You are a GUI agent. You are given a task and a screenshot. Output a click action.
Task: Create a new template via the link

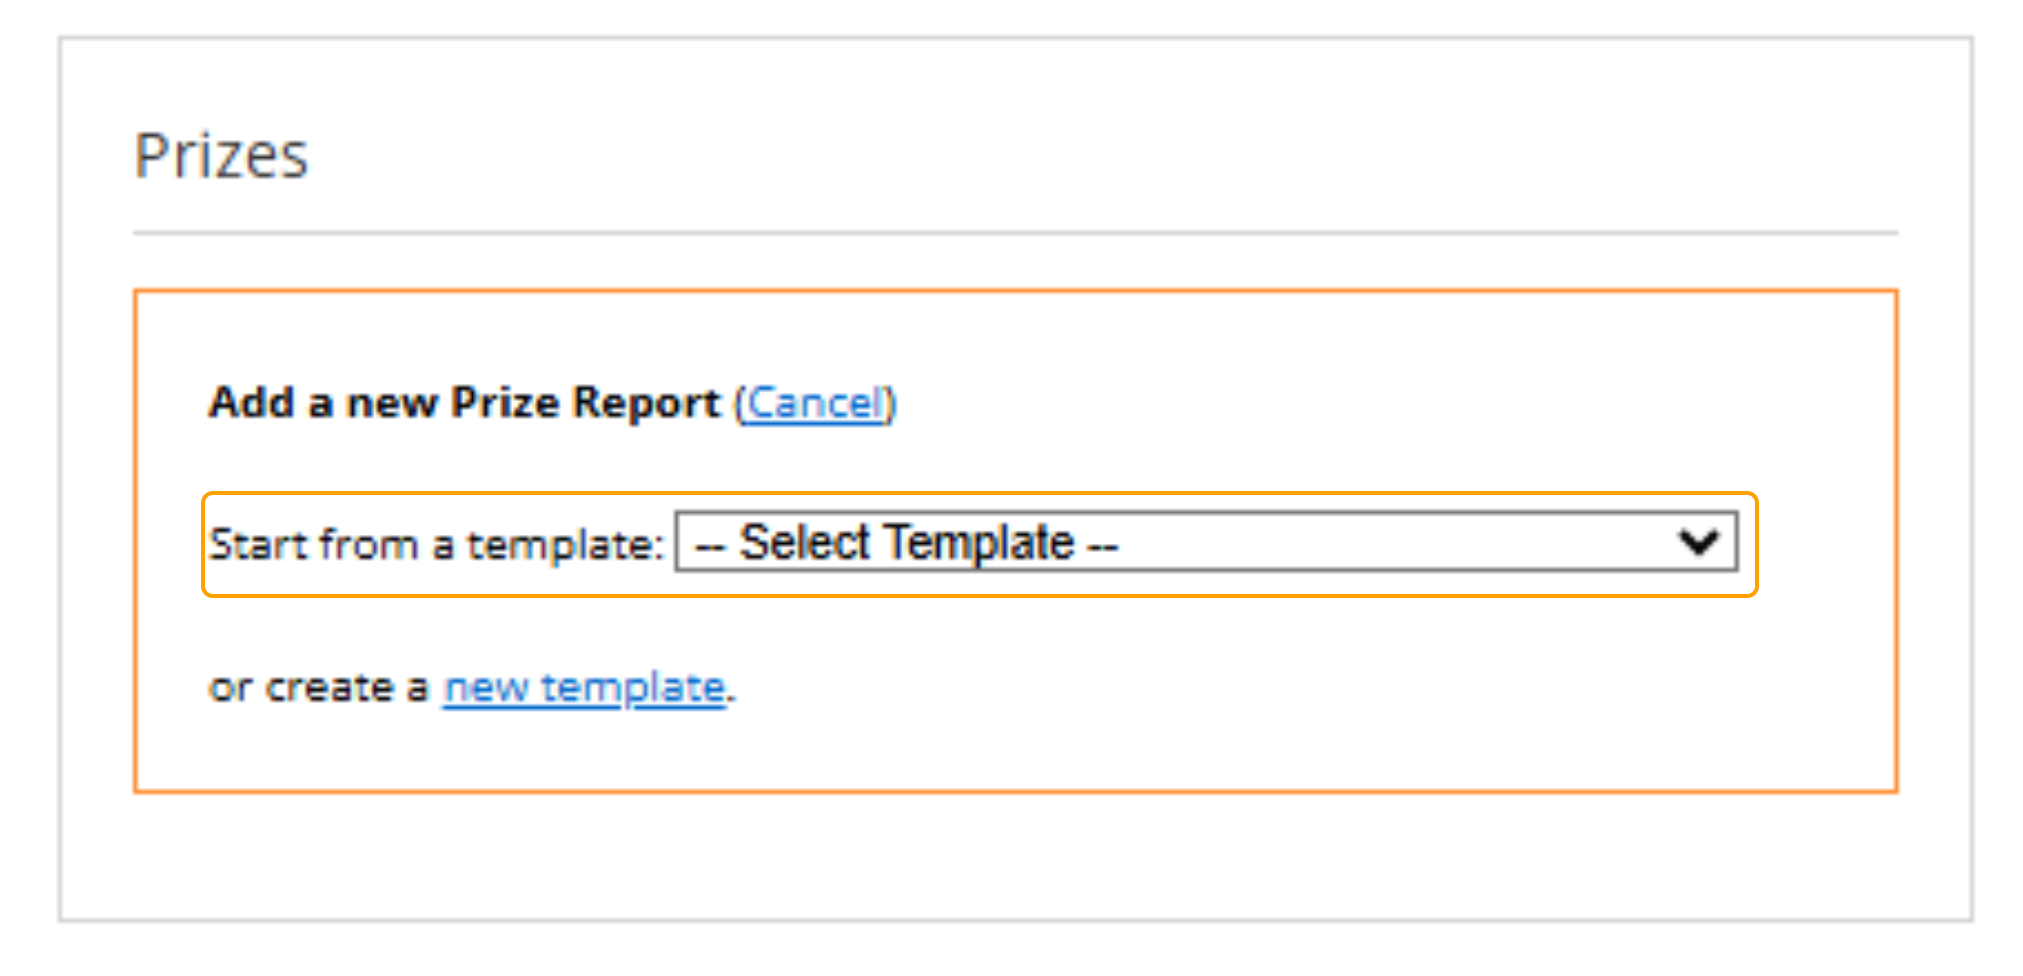pyautogui.click(x=584, y=688)
